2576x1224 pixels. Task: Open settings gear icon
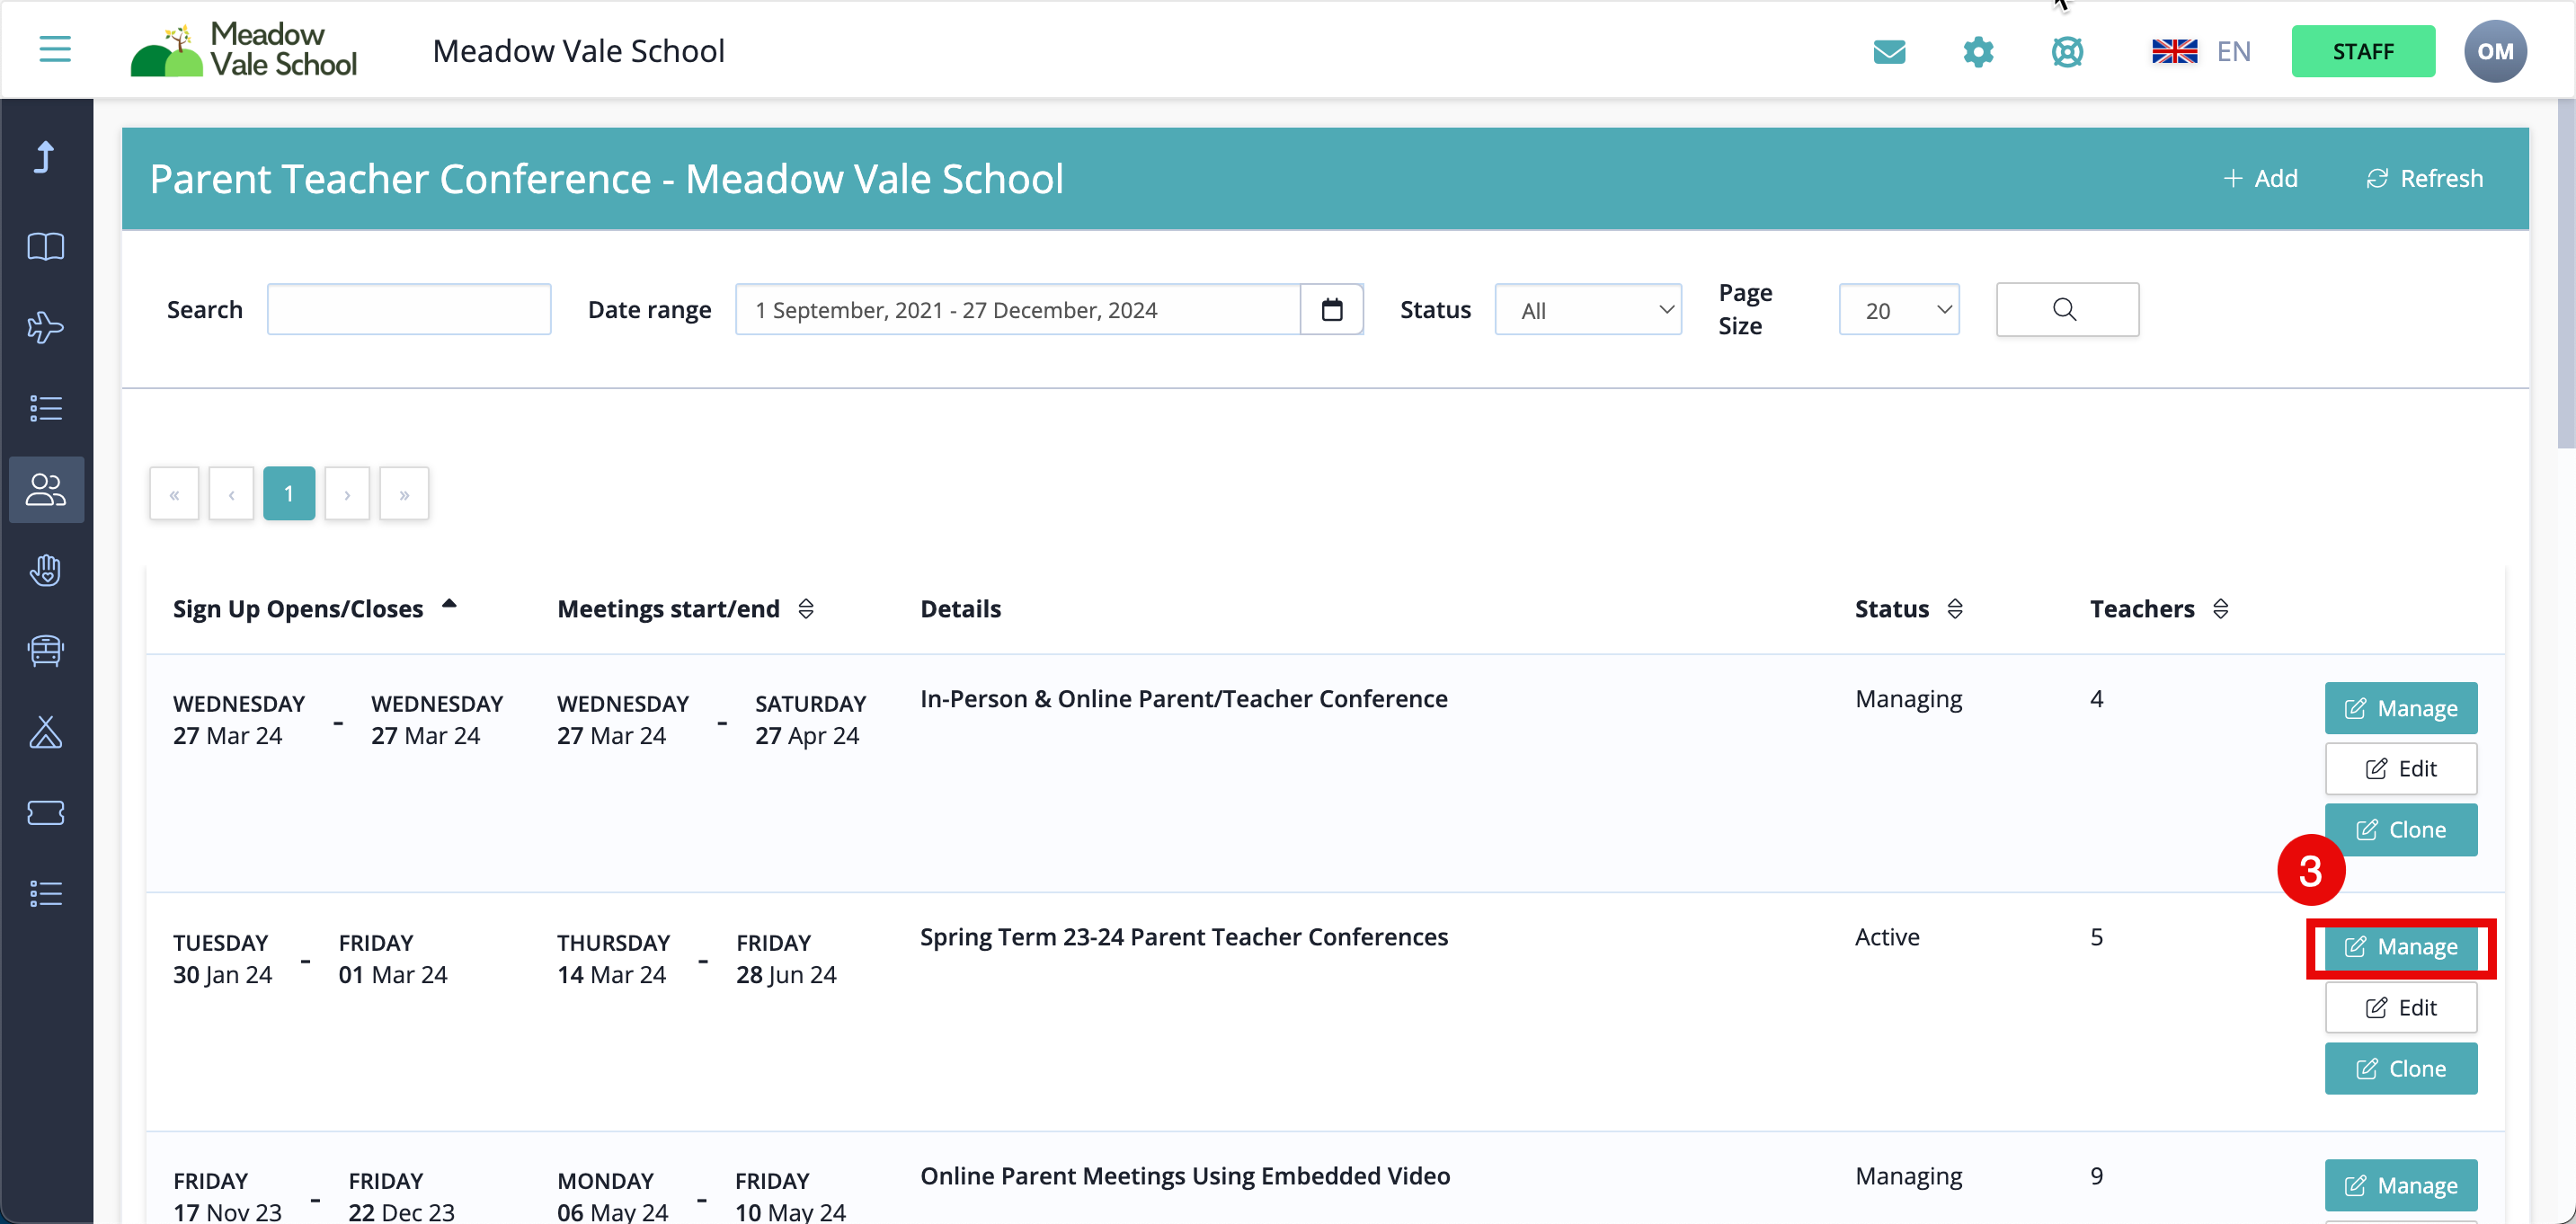pos(1977,51)
